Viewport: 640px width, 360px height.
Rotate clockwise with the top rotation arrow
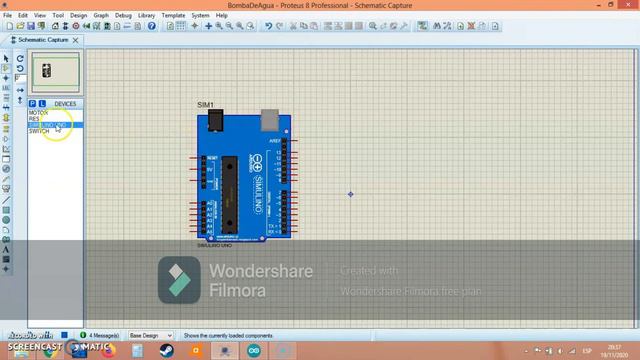pyautogui.click(x=20, y=59)
